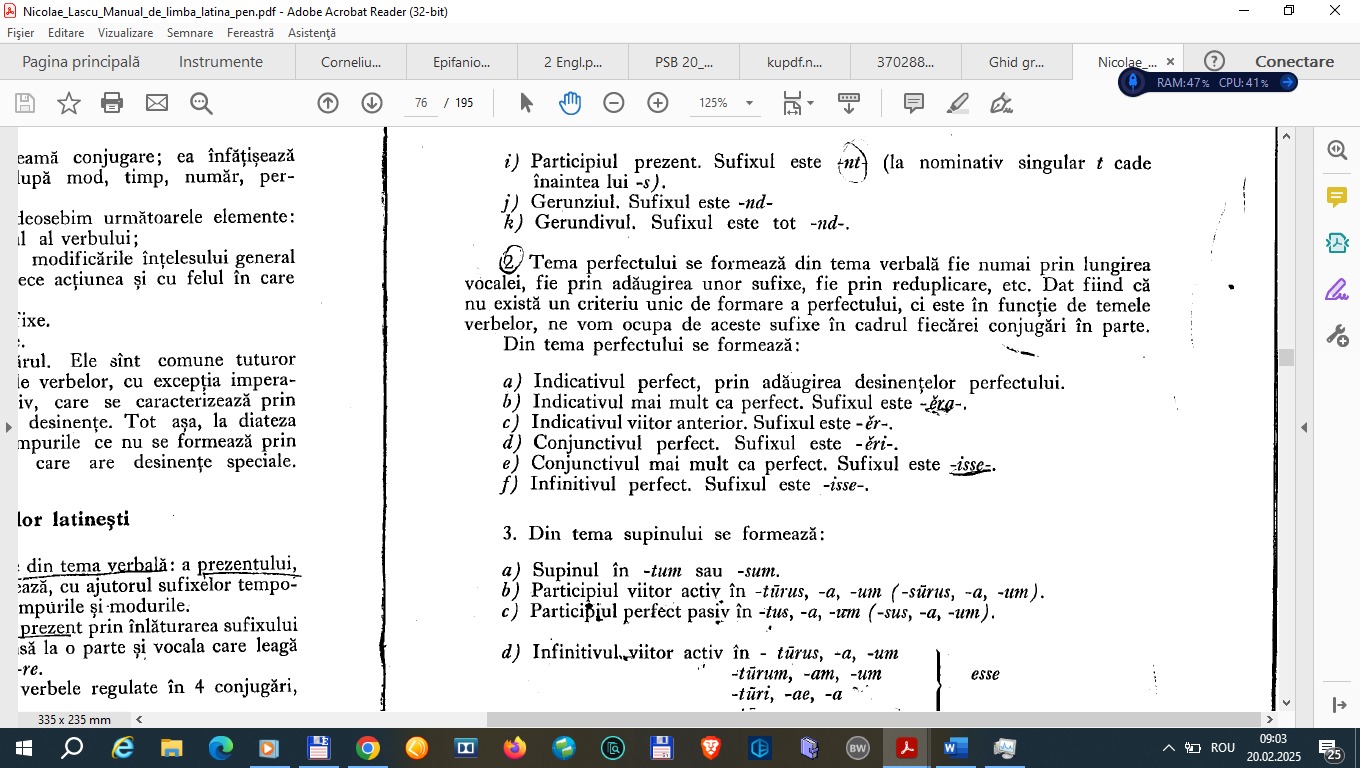Screen dimensions: 1360x768
Task: Zoom in with the plus icon
Action: click(x=658, y=103)
